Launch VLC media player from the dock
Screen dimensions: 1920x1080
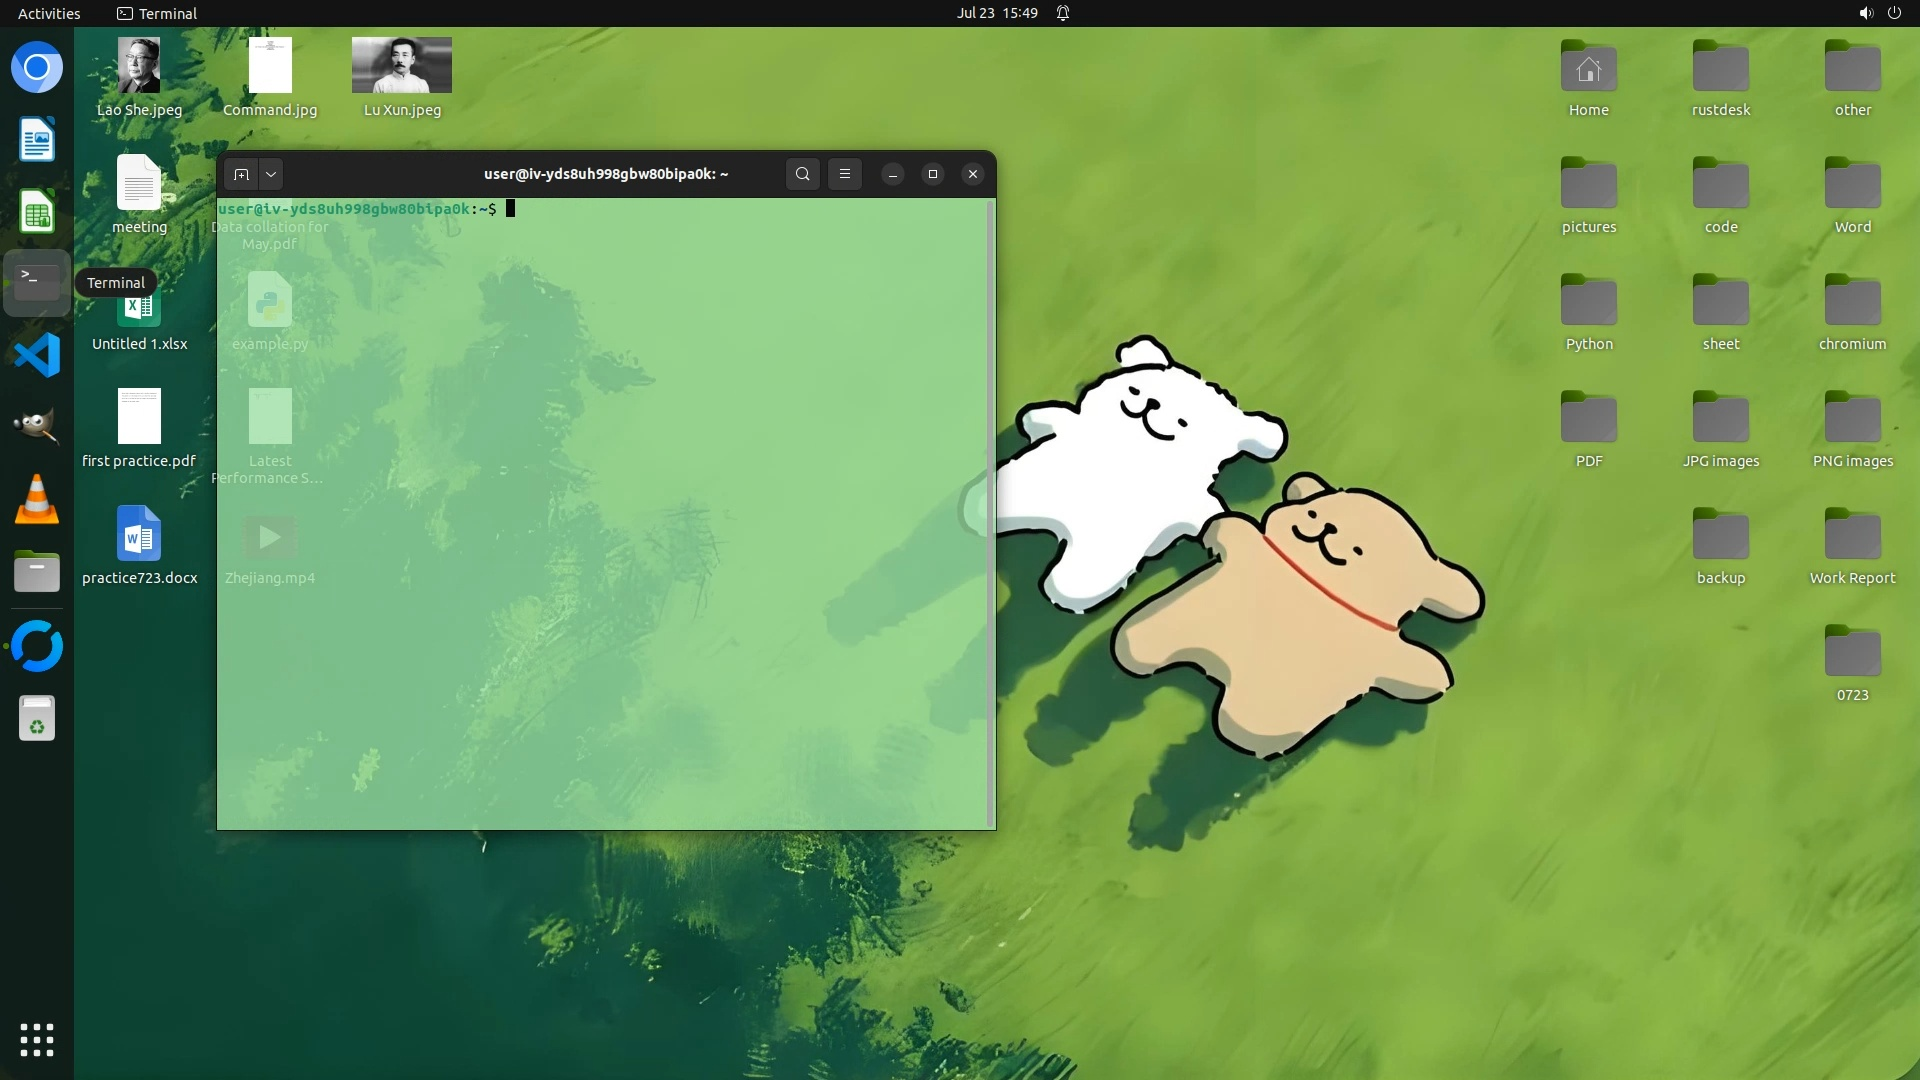tap(37, 500)
